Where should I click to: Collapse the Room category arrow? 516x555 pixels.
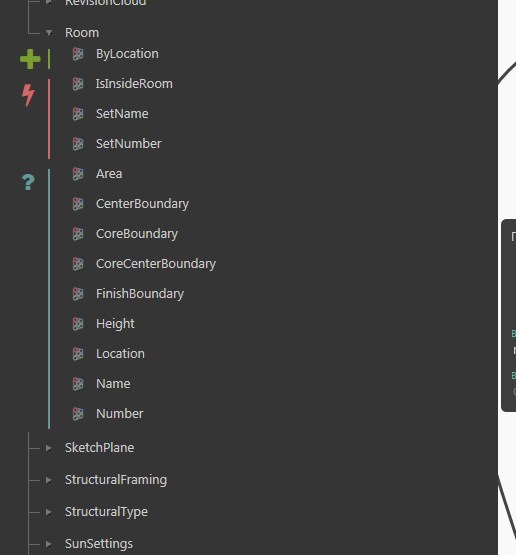49,33
